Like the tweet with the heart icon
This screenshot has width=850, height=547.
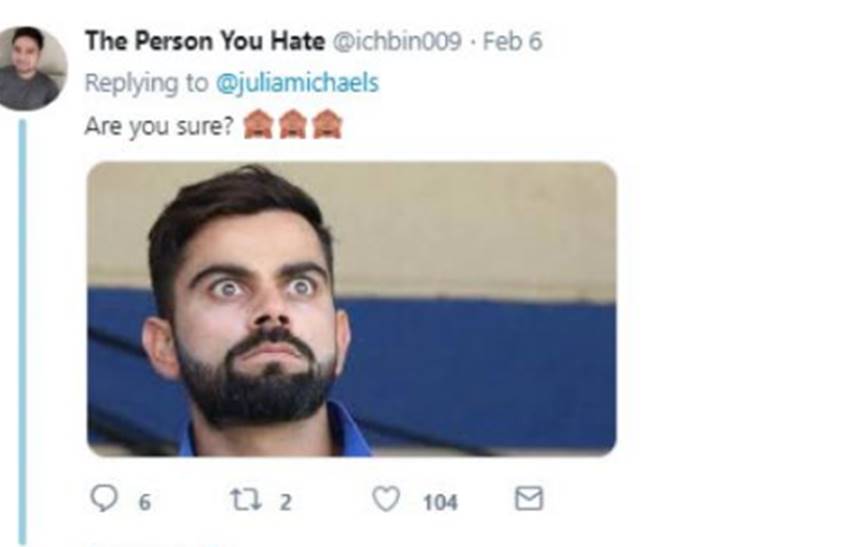point(386,499)
